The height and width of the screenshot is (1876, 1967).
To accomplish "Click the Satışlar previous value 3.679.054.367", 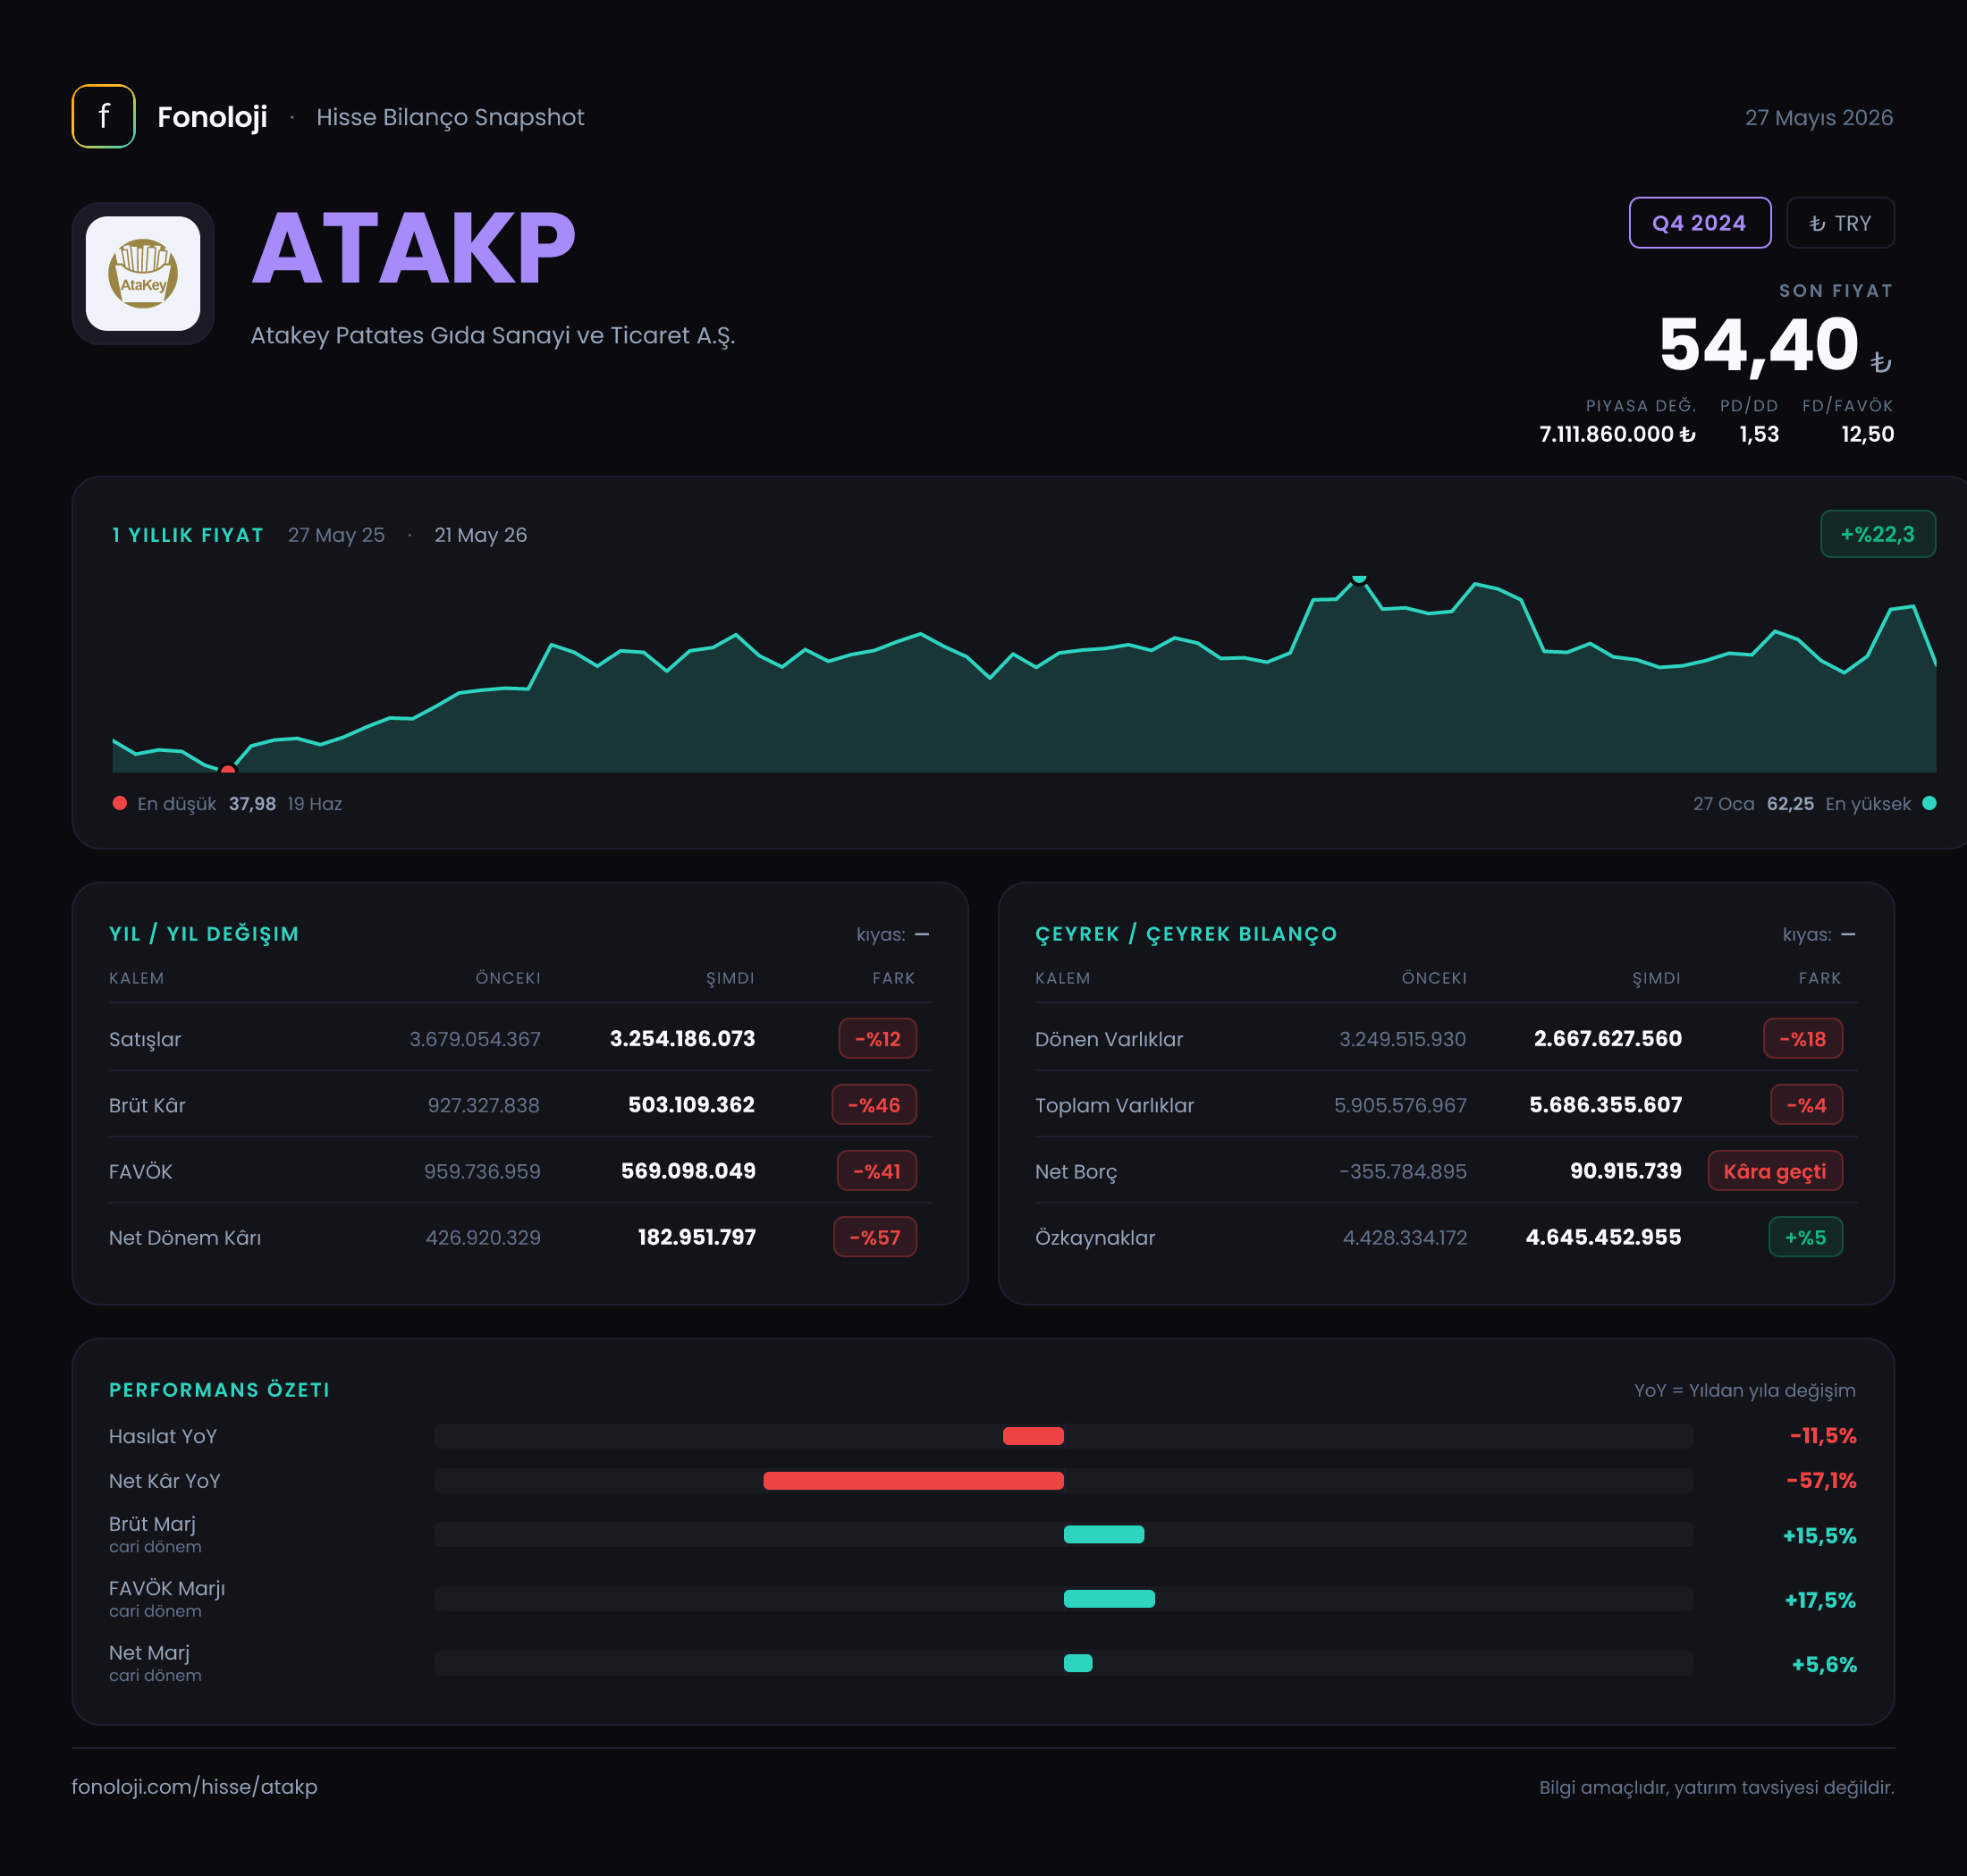I will point(474,1038).
